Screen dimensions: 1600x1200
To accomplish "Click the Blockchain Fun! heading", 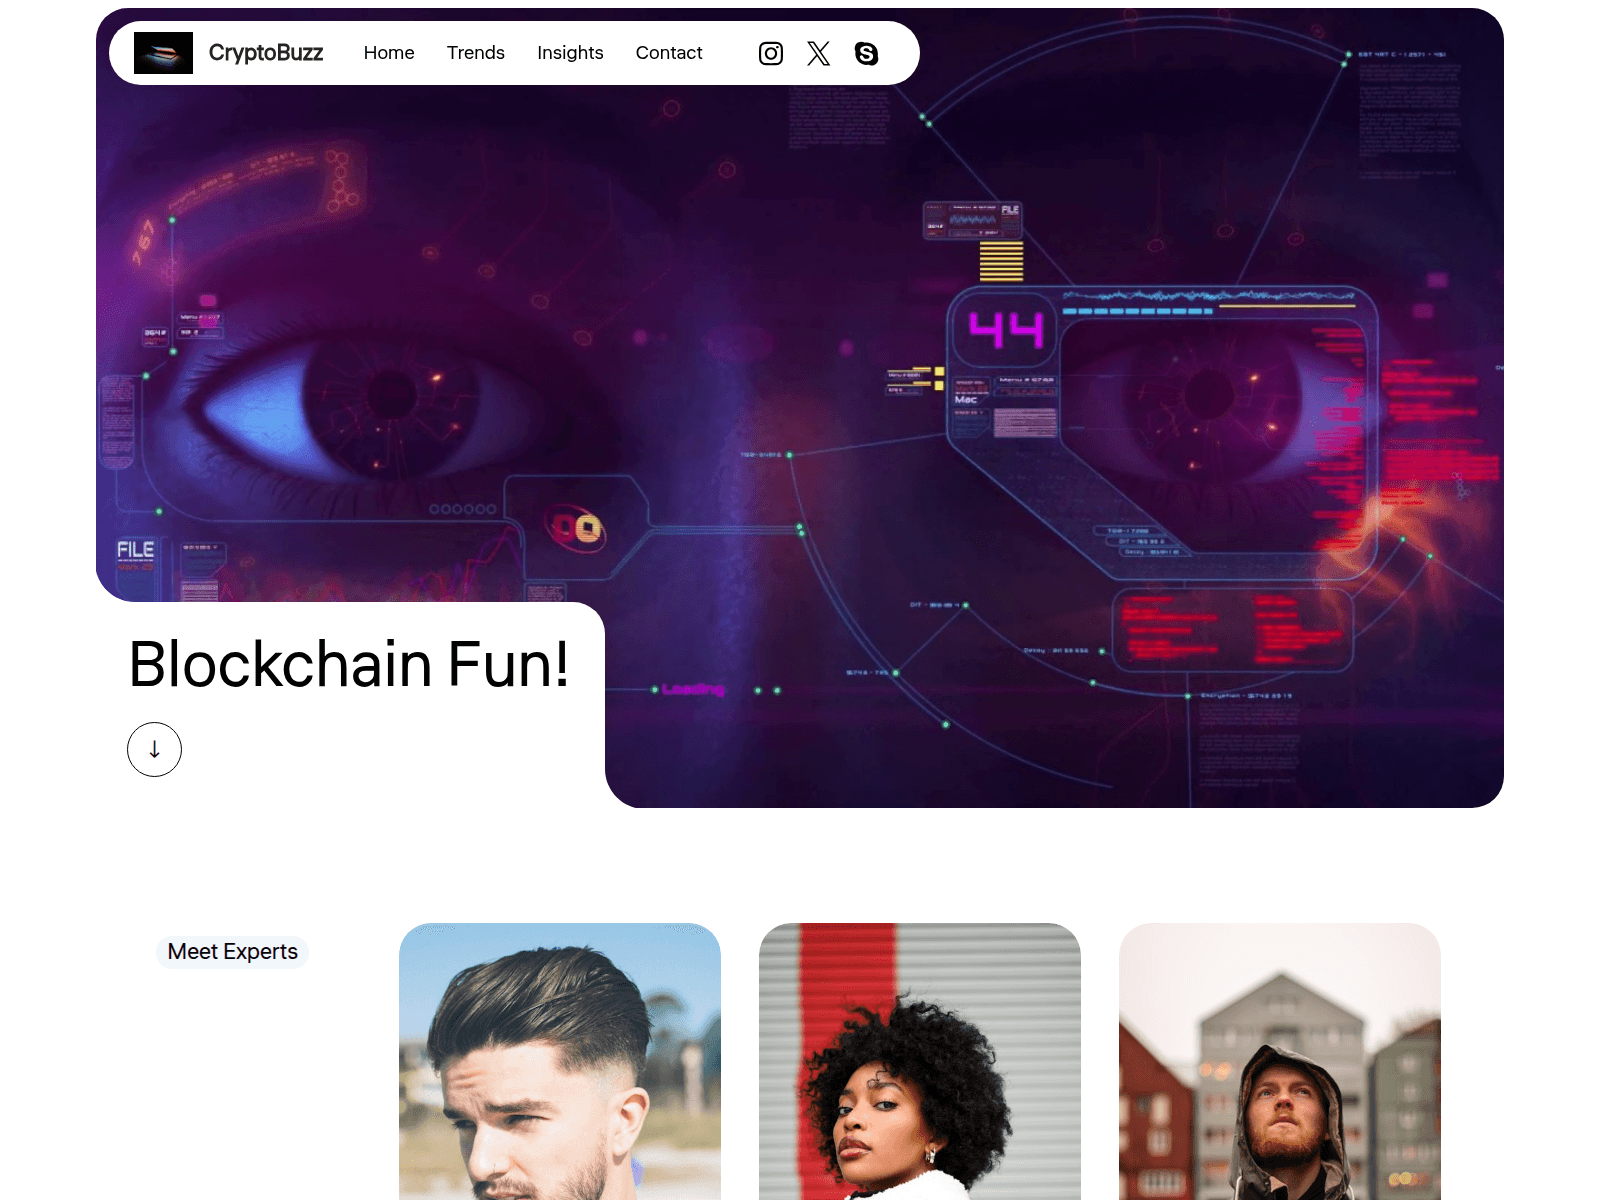I will pos(349,665).
